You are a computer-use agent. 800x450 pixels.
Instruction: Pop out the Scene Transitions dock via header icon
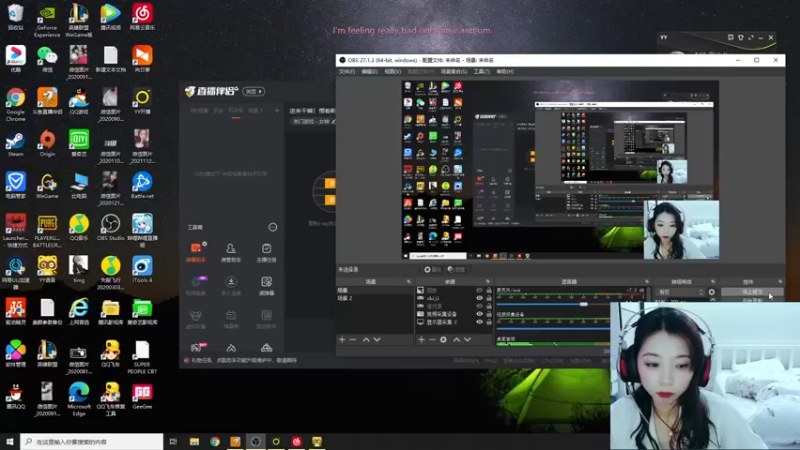click(x=713, y=282)
